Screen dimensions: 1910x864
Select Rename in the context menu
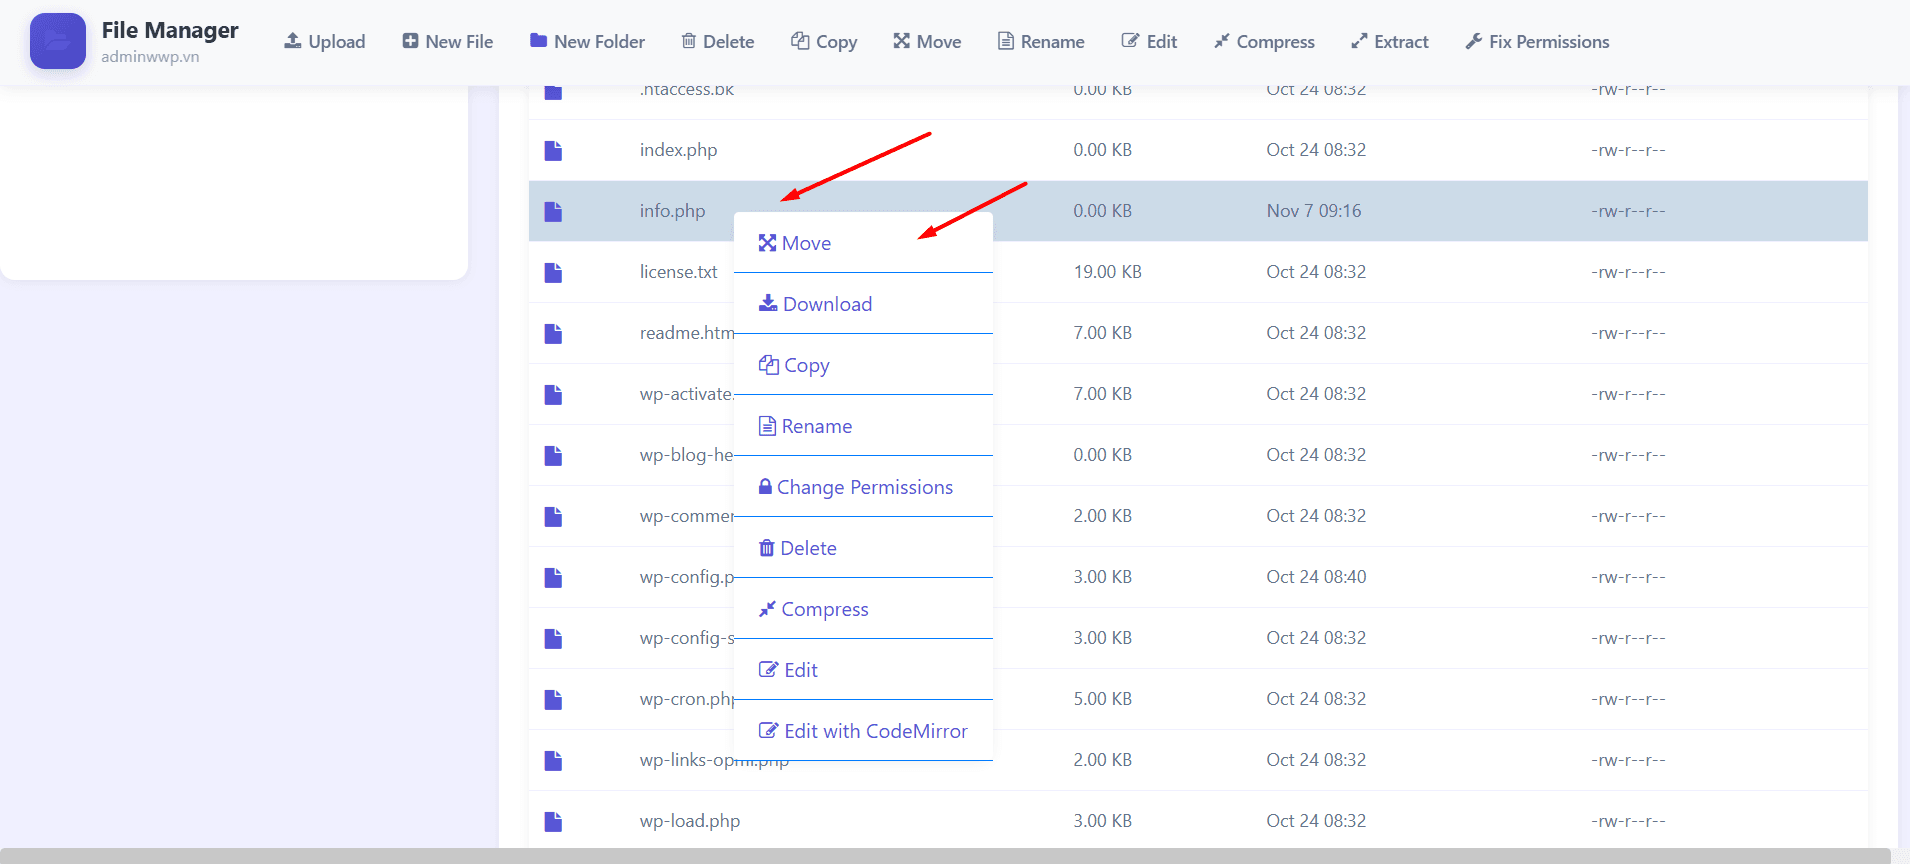tap(806, 426)
